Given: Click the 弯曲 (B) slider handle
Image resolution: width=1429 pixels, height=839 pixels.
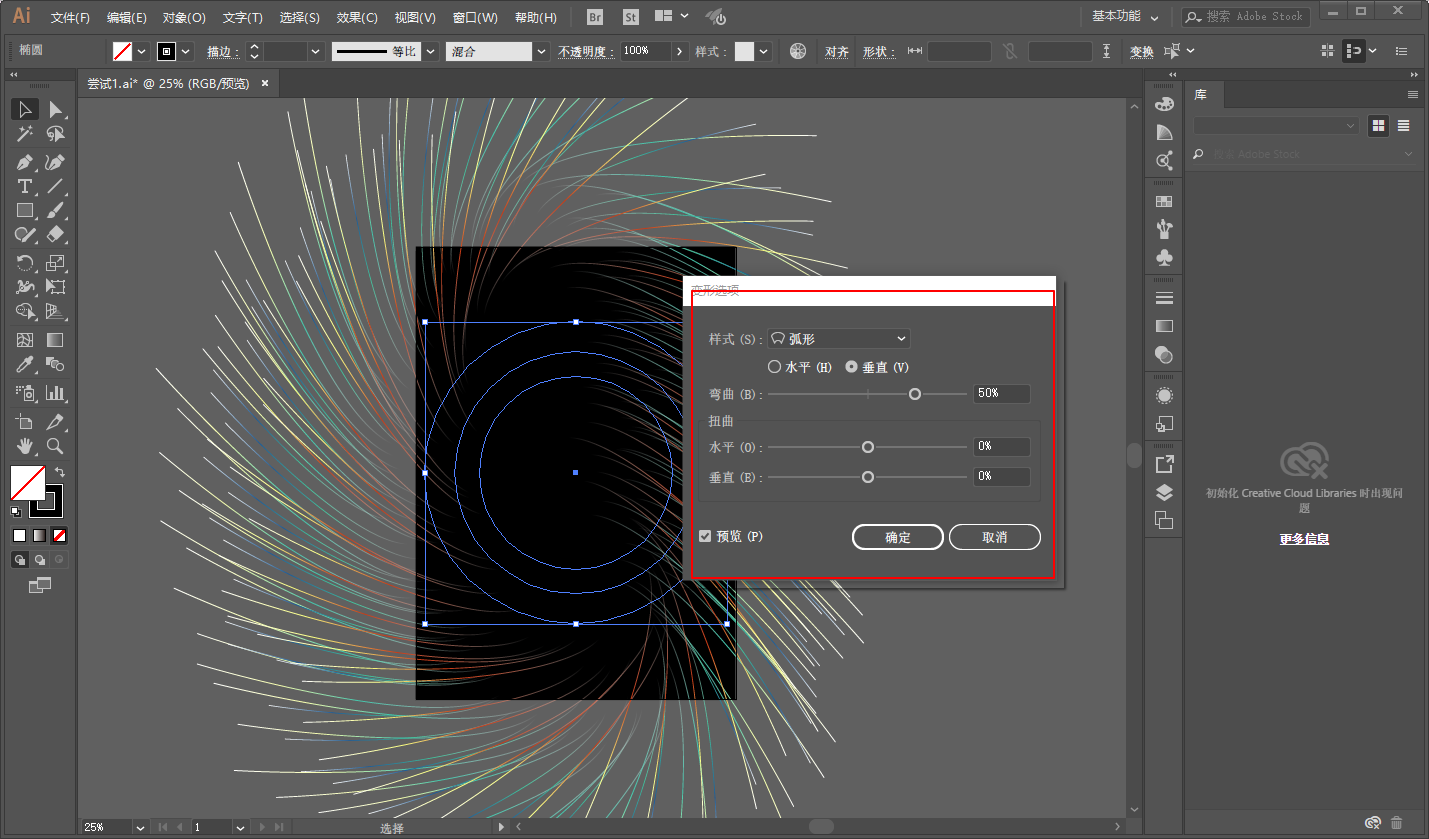Looking at the screenshot, I should [914, 395].
